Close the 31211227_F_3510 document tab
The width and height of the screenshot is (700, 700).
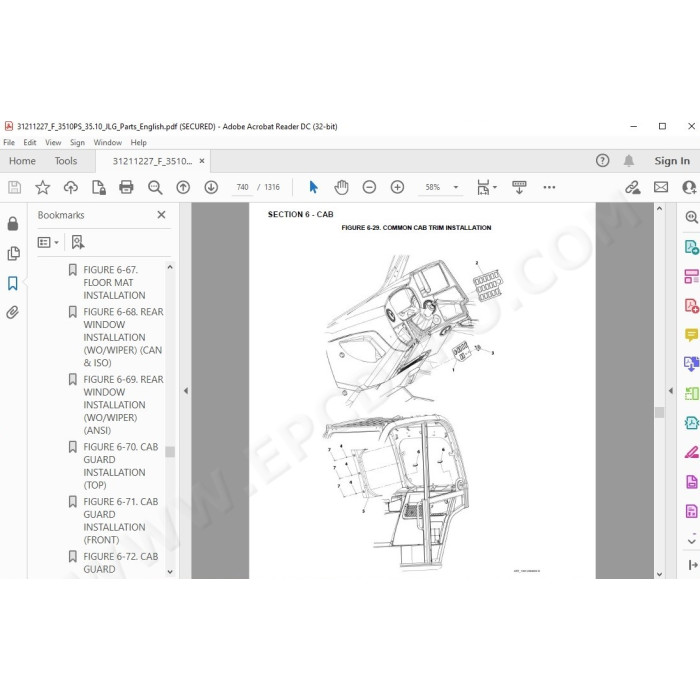(202, 161)
